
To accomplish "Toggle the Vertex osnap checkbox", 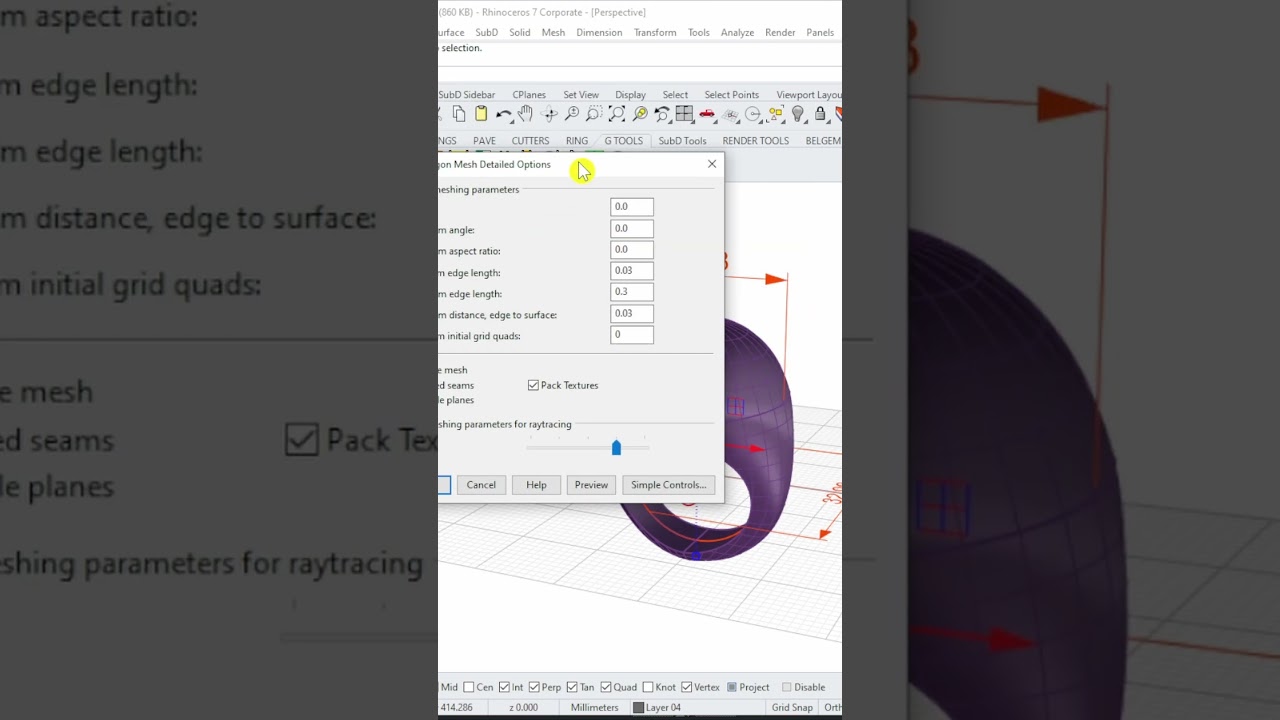I will (x=686, y=687).
